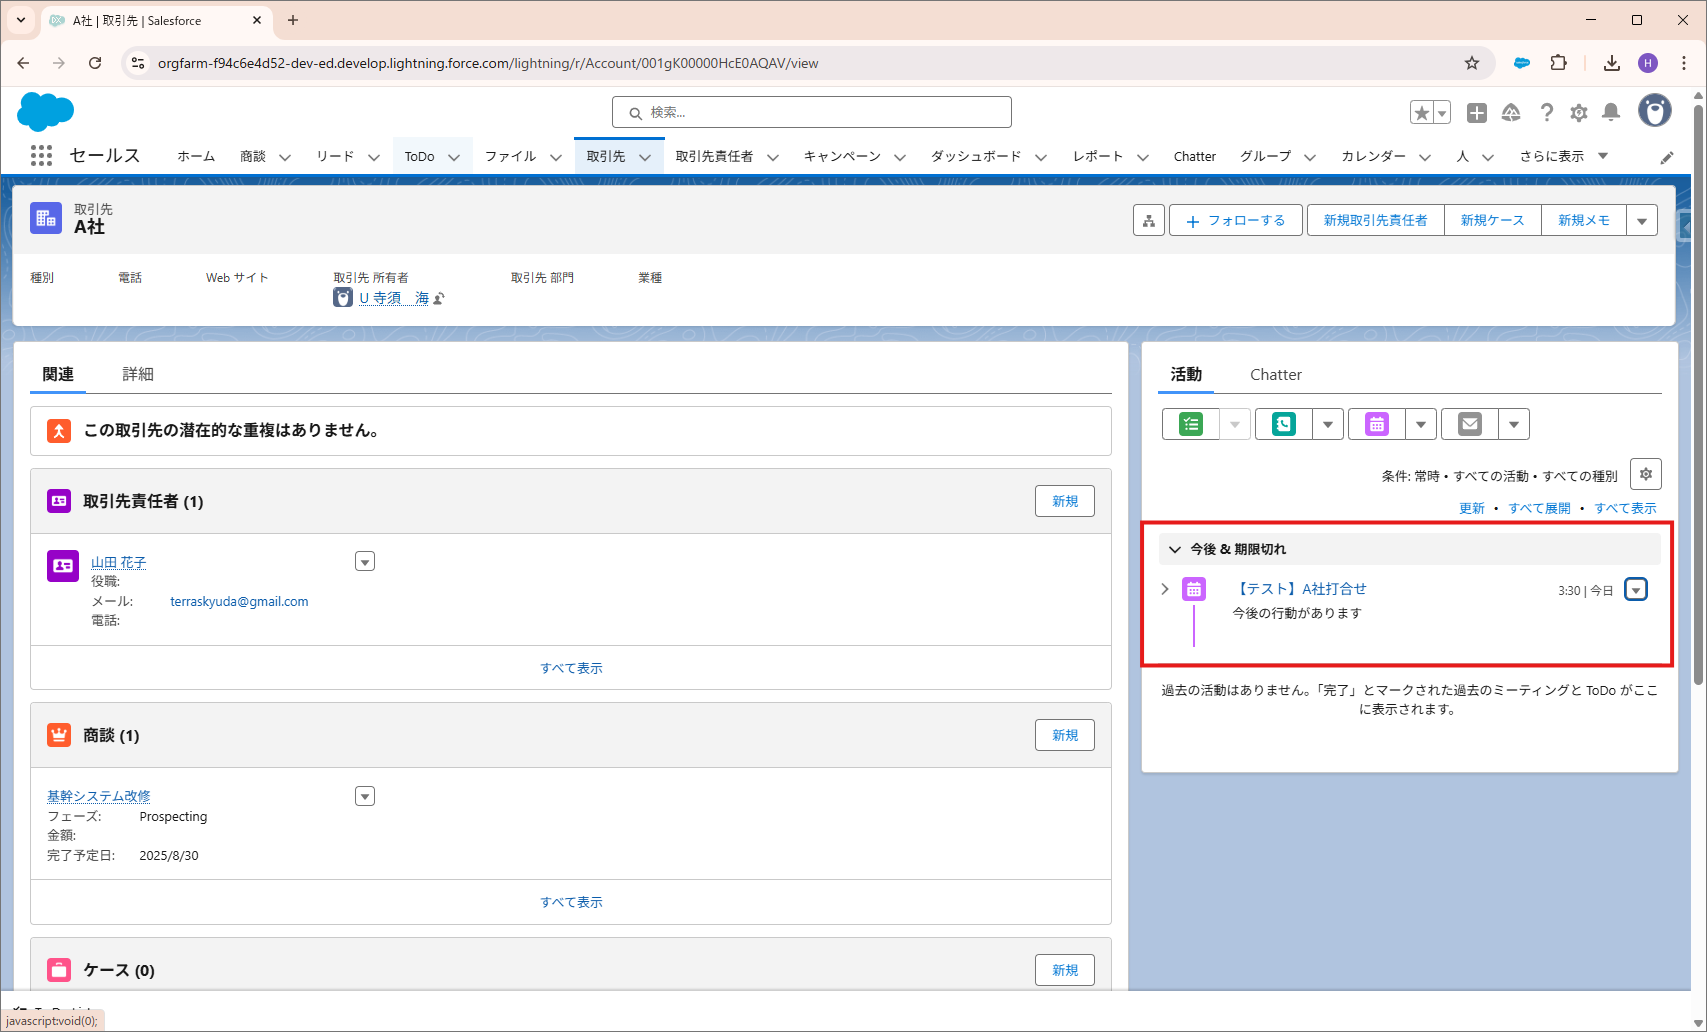Viewport: 1707px width, 1032px height.
Task: Click the A社 account building icon
Action: (46, 218)
